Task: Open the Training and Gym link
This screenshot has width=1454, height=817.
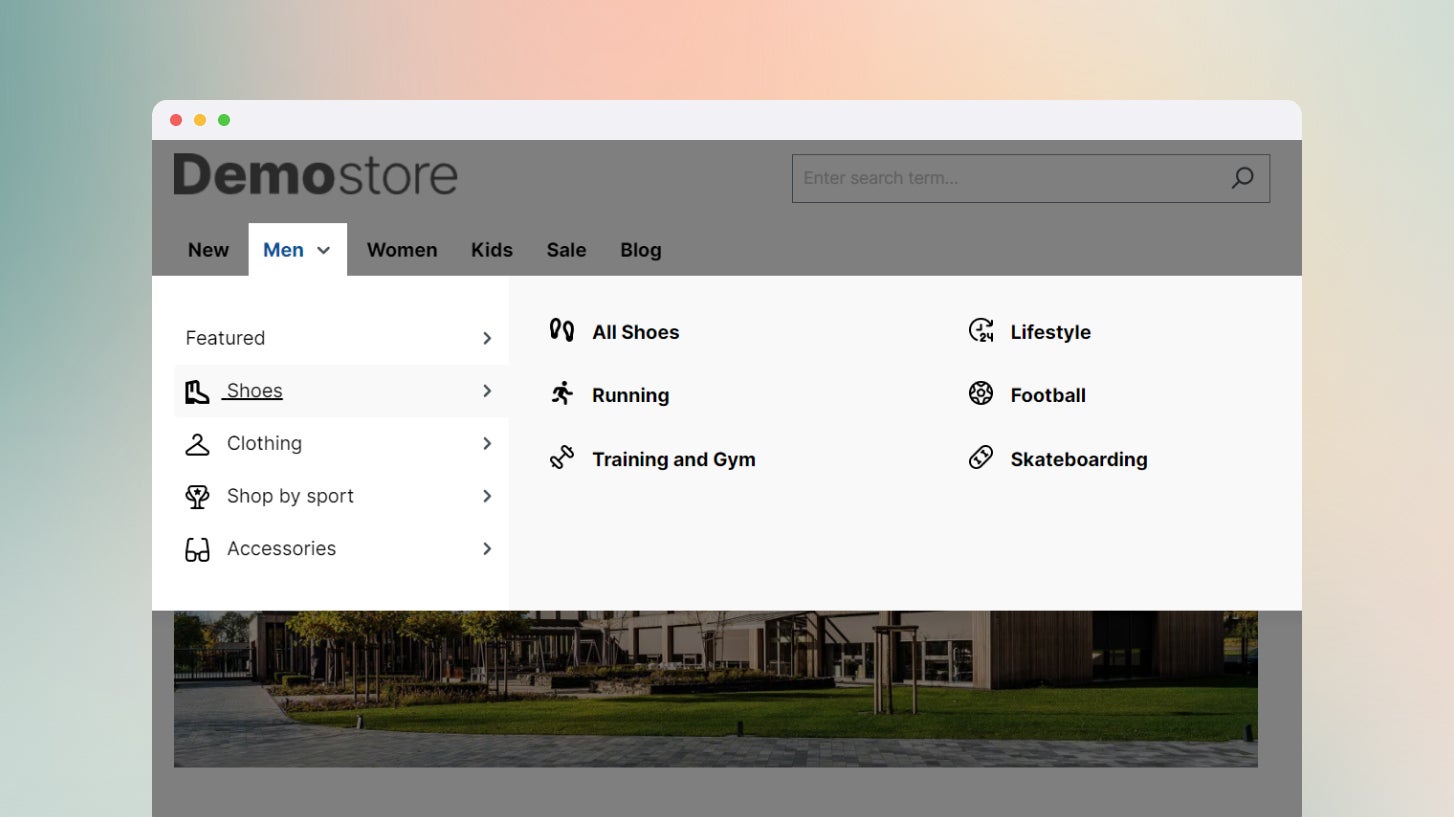Action: [673, 459]
